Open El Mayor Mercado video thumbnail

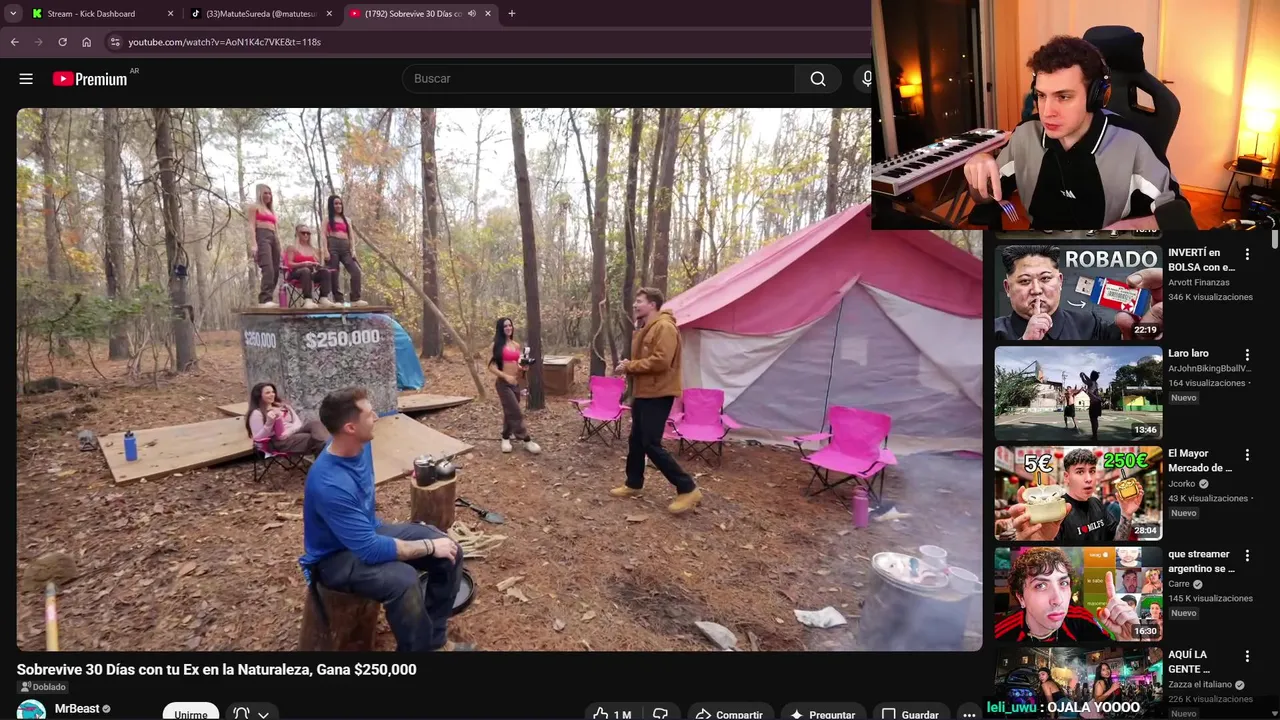[1078, 493]
